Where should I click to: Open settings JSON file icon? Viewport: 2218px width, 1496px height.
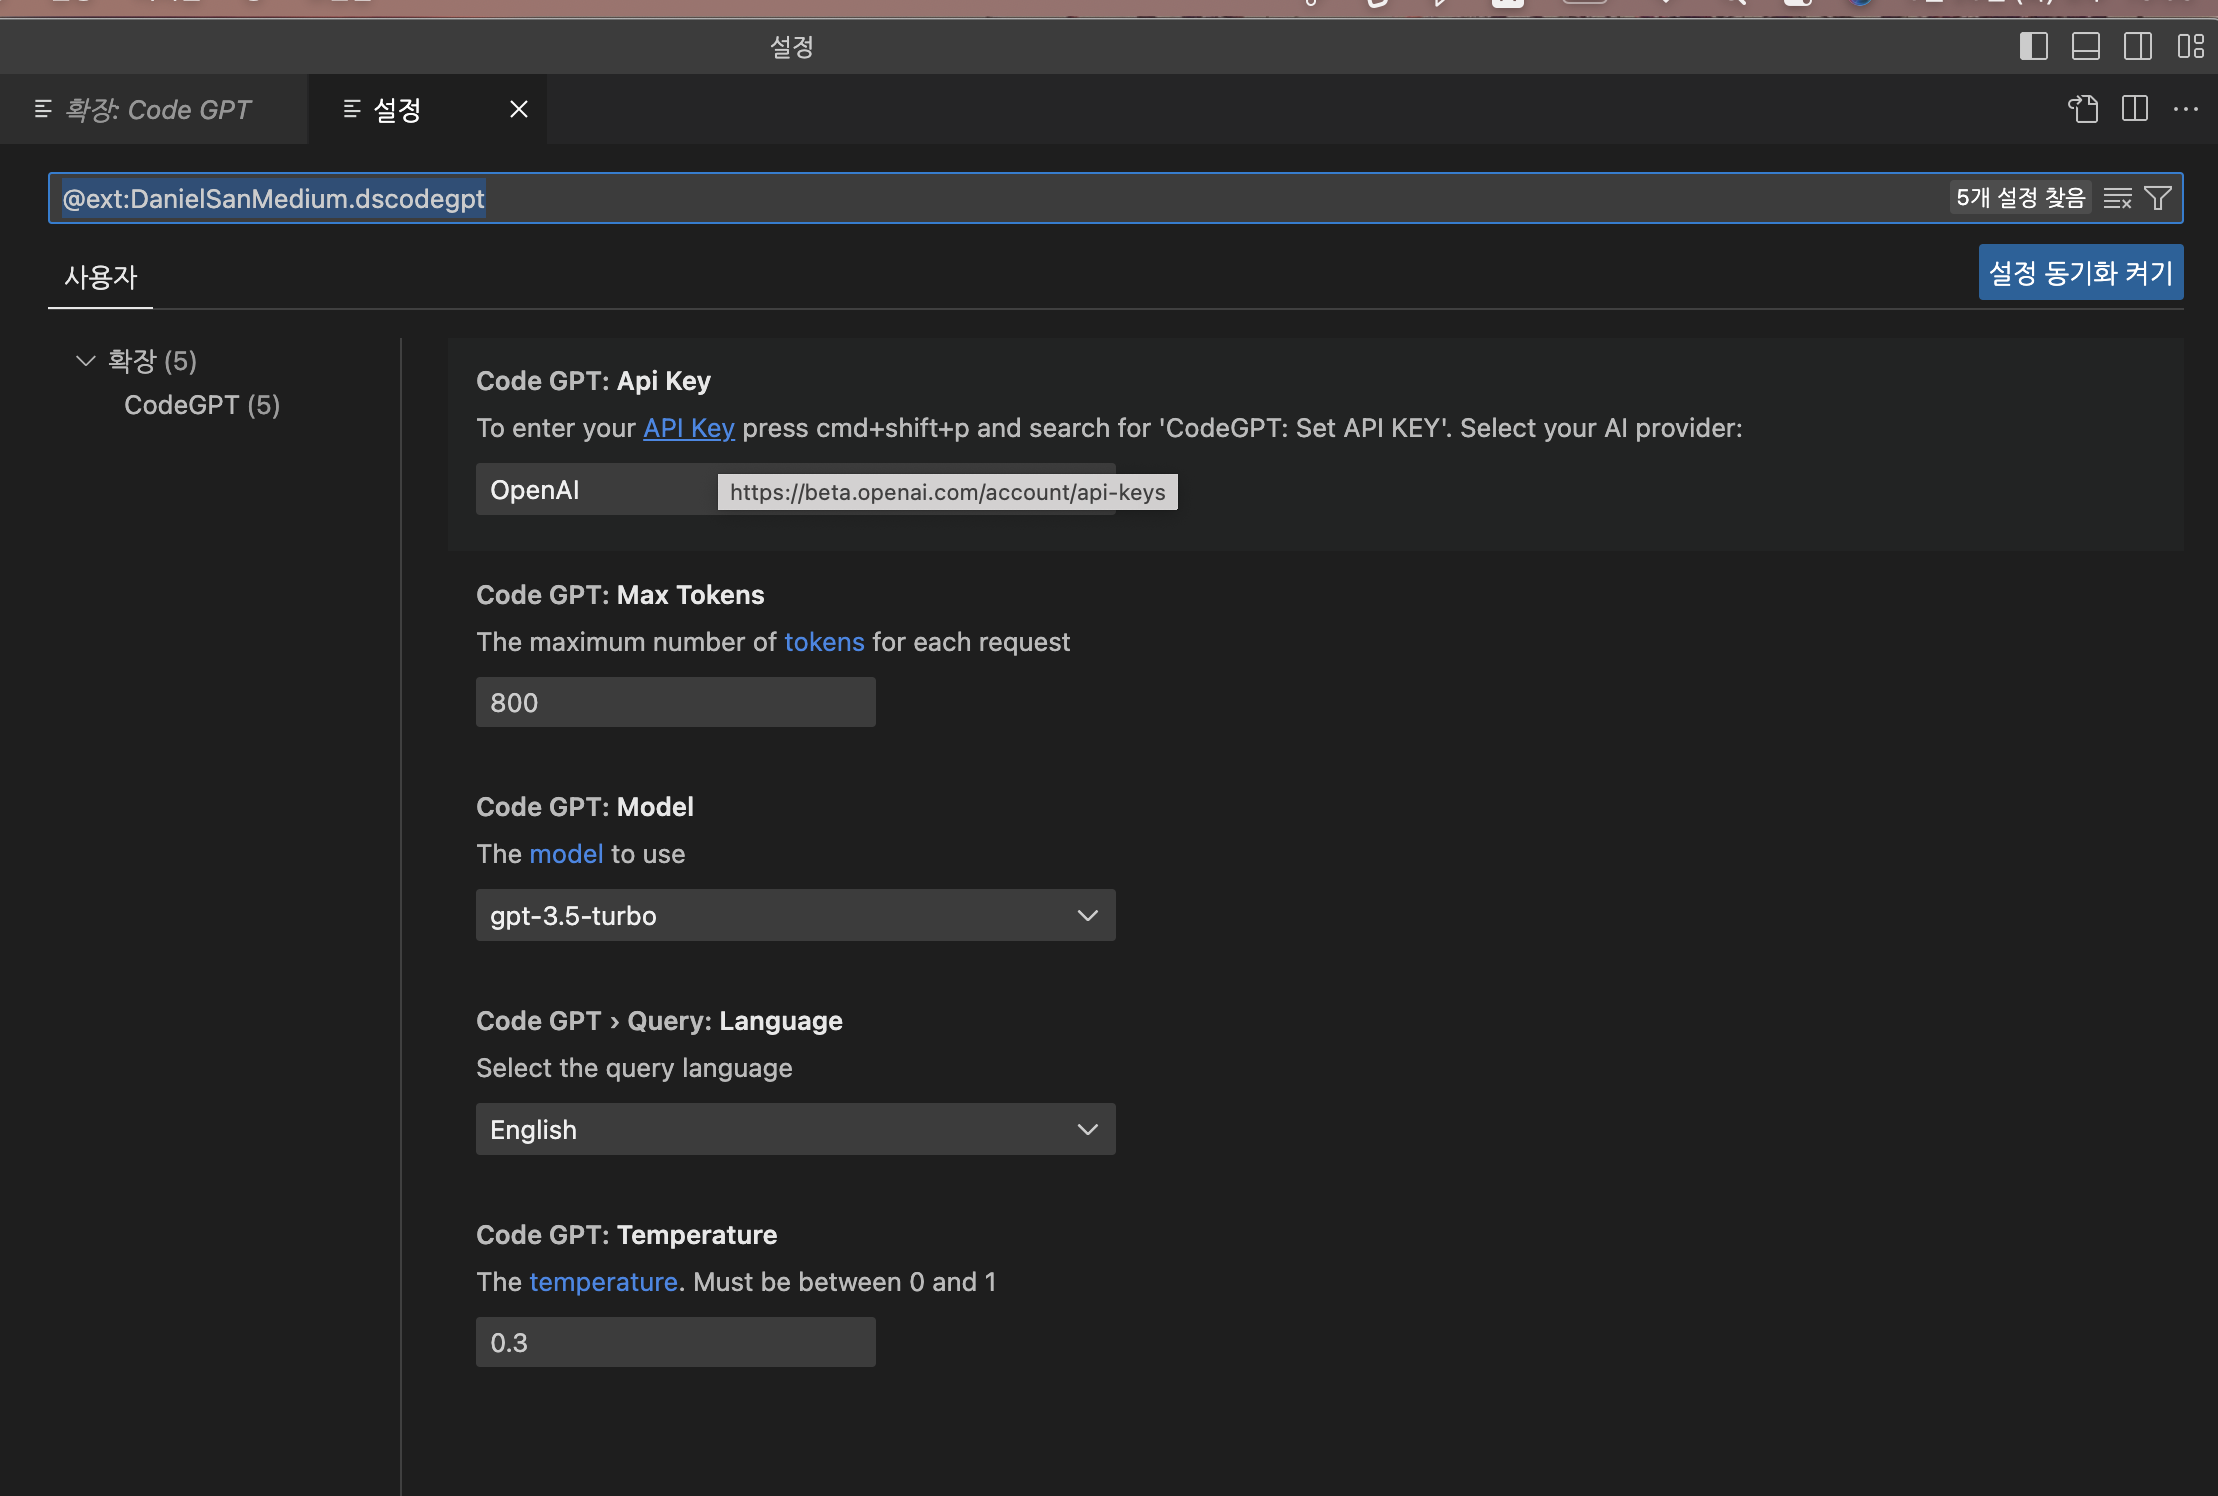pos(2083,109)
